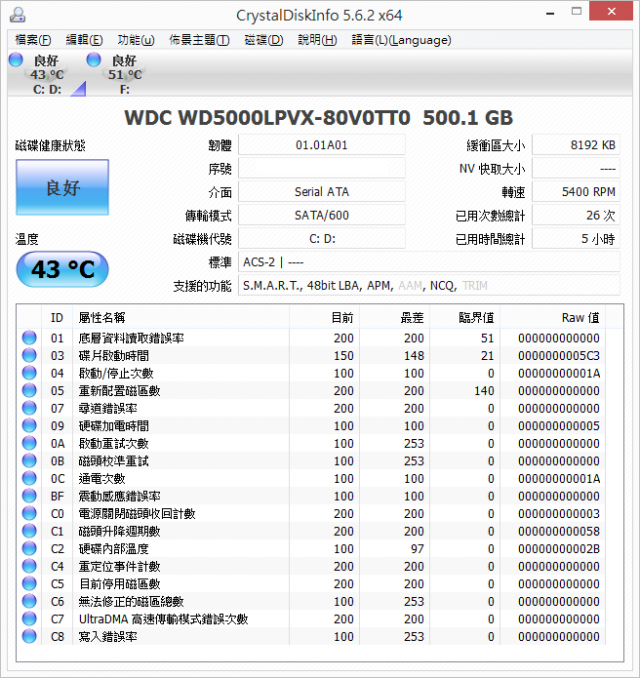Click the status orb for attribute 0A

click(29, 443)
